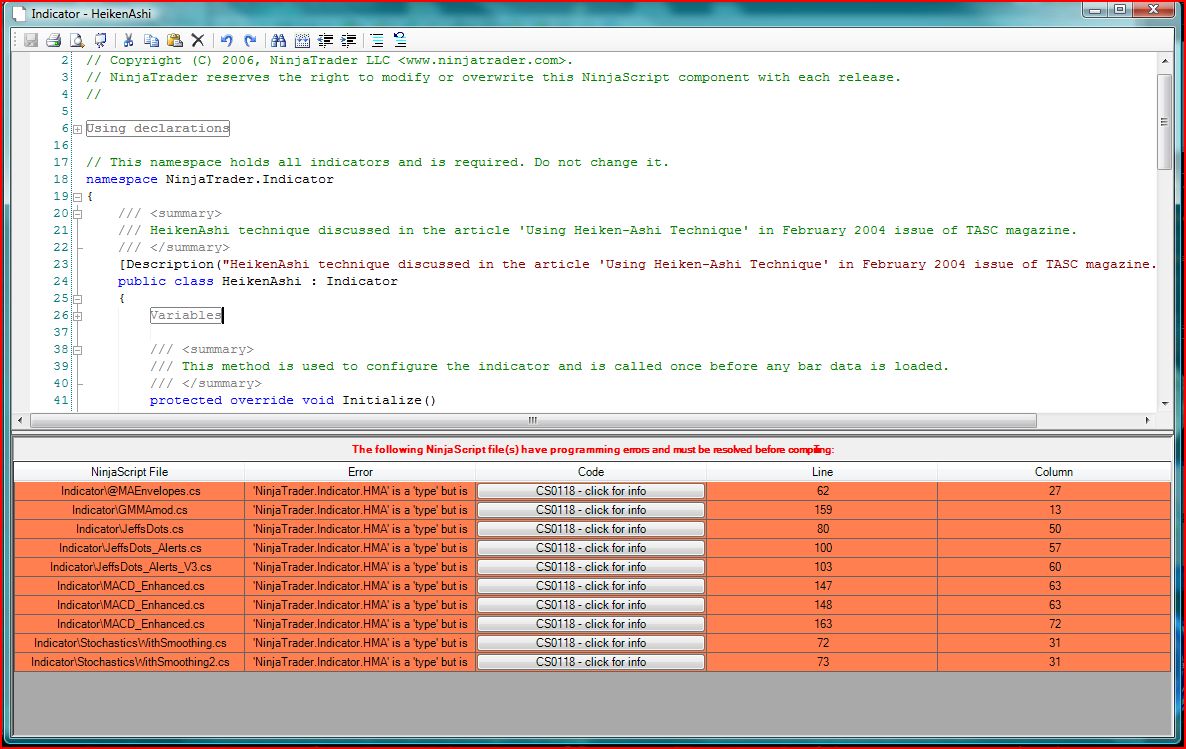Select the Indicator\JeffsDots.cs error row
The image size is (1186, 749).
[x=129, y=529]
